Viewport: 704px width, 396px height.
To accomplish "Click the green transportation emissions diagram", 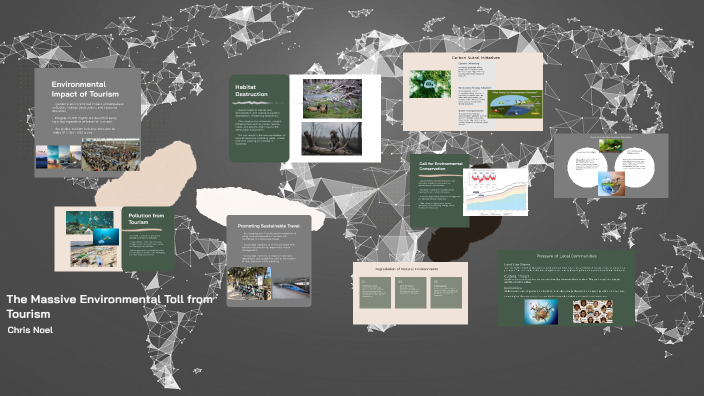I will [x=515, y=104].
